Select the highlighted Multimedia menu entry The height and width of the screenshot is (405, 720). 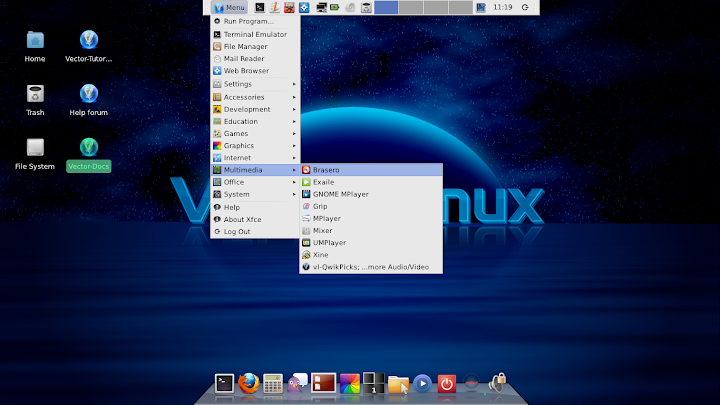(255, 170)
